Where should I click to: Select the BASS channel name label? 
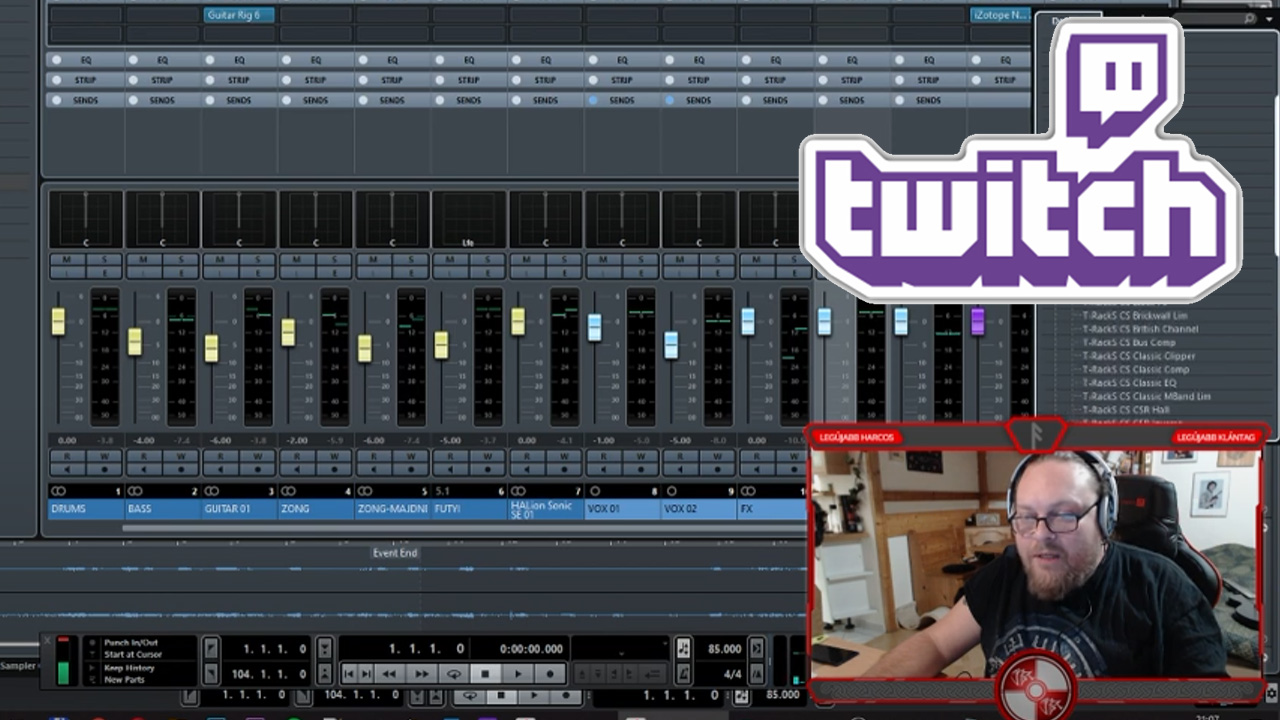pos(162,509)
